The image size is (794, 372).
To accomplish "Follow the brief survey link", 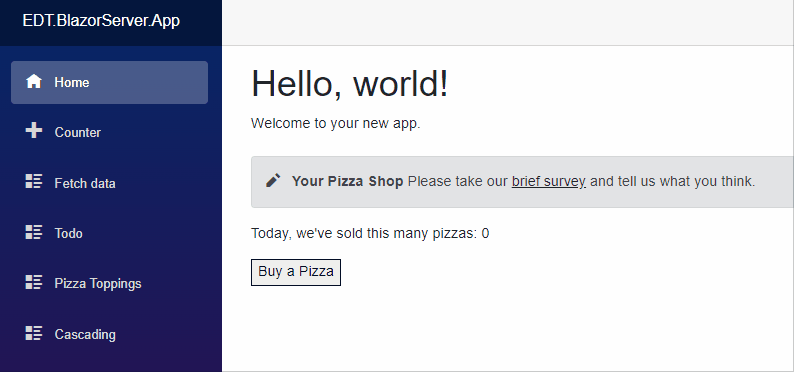I will click(x=549, y=181).
